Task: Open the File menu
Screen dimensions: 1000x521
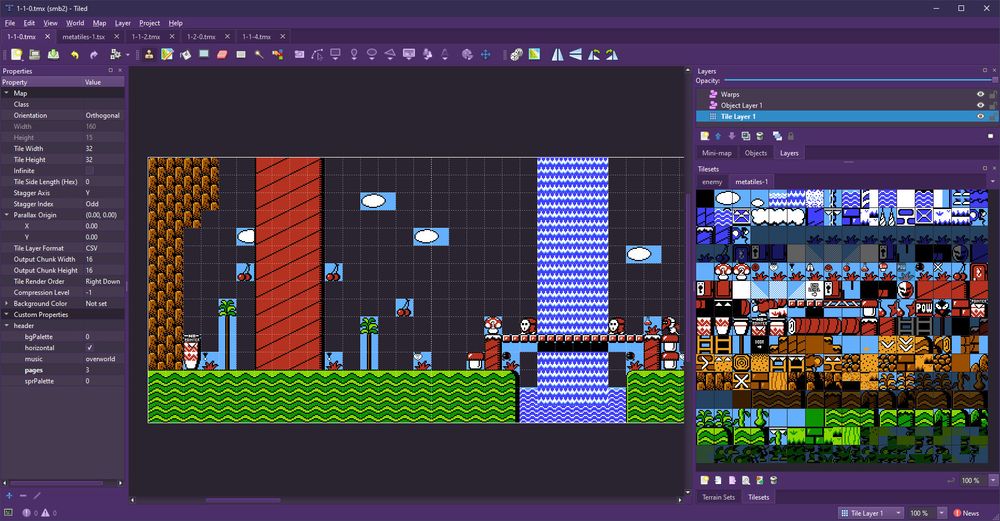Action: 10,23
